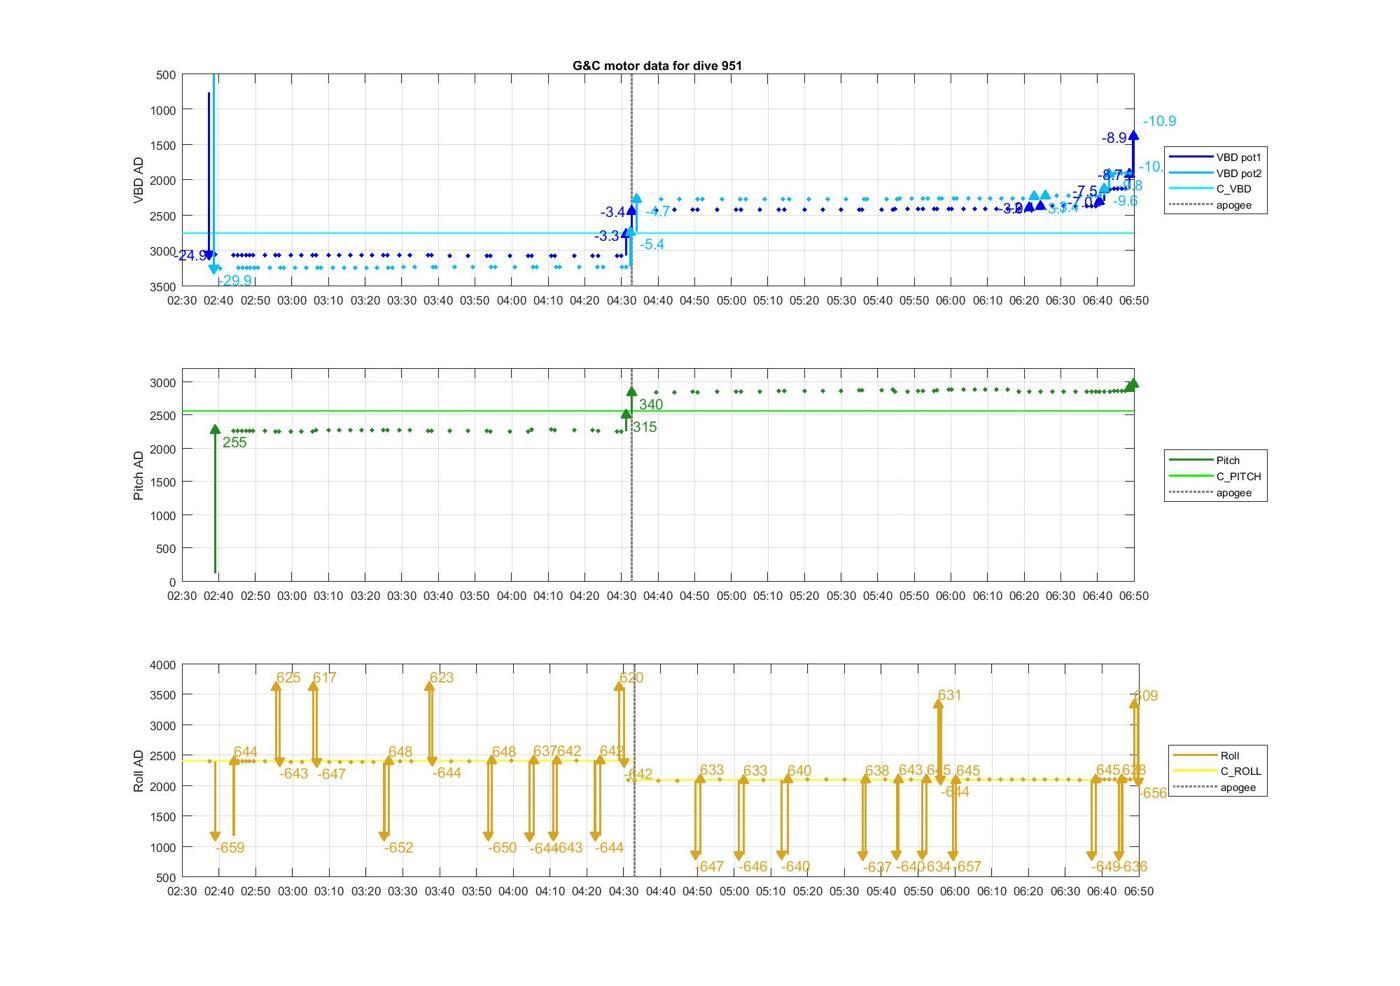The width and height of the screenshot is (1400, 986).
Task: Click the "03:00" tick under the VBD plot
Action: [x=292, y=300]
